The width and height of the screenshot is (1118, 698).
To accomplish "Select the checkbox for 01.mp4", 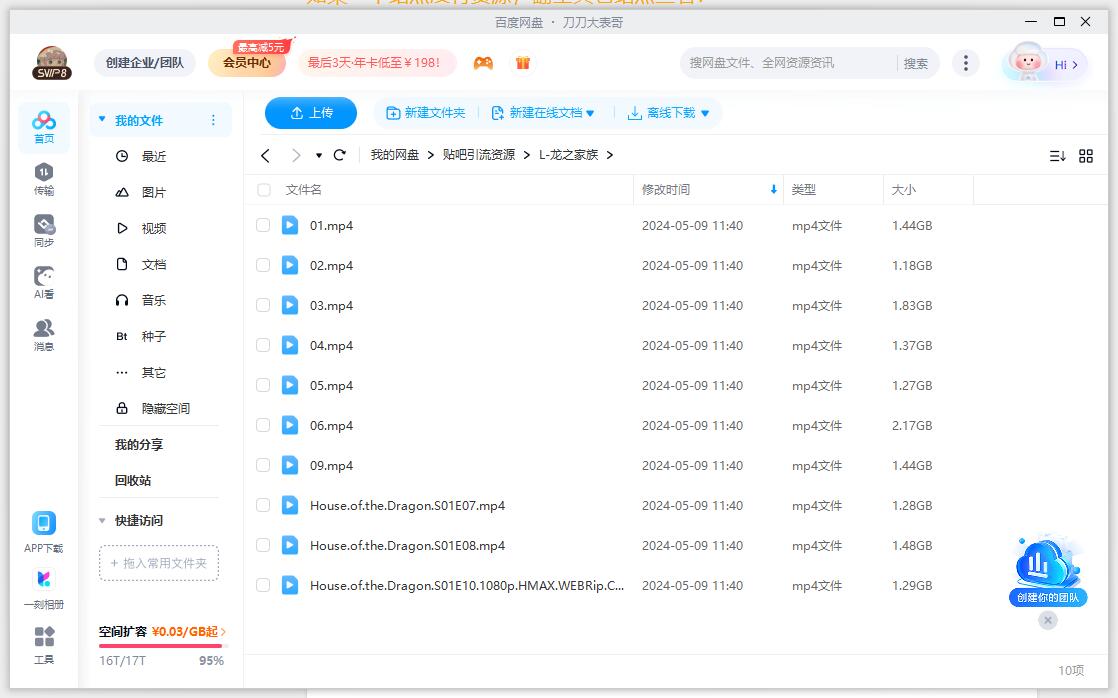I will (x=262, y=225).
